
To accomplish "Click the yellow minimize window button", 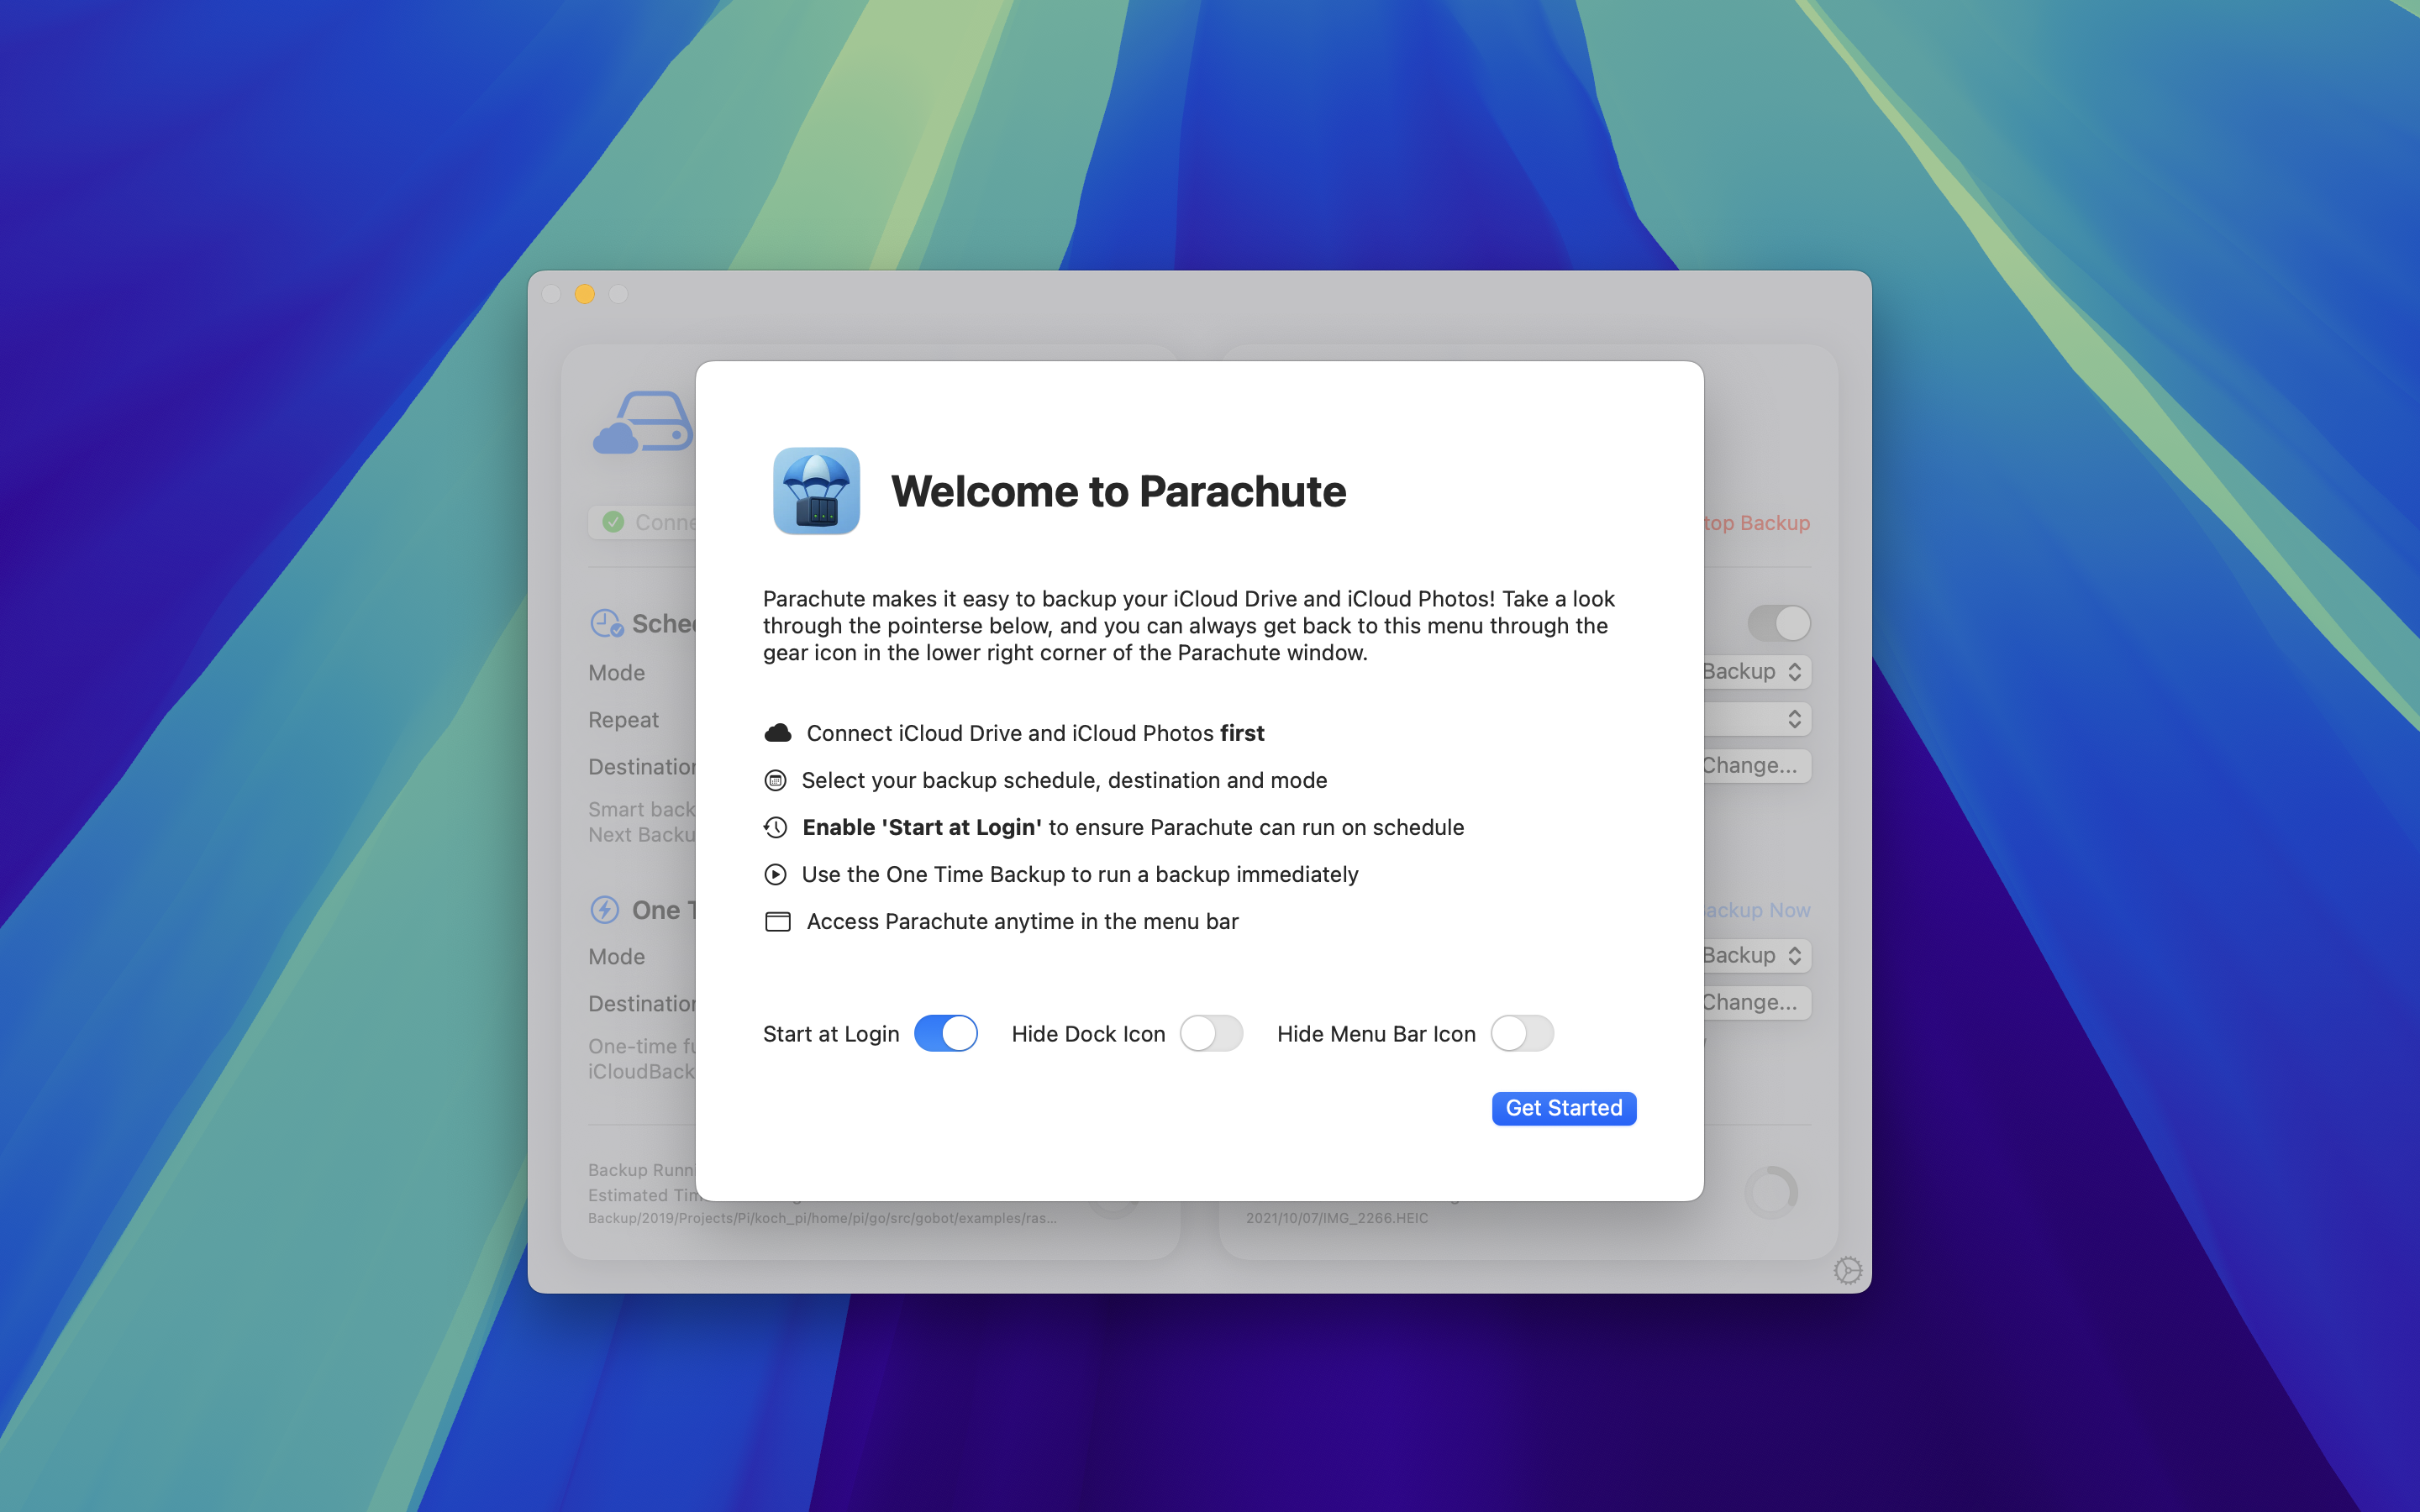I will pyautogui.click(x=585, y=294).
